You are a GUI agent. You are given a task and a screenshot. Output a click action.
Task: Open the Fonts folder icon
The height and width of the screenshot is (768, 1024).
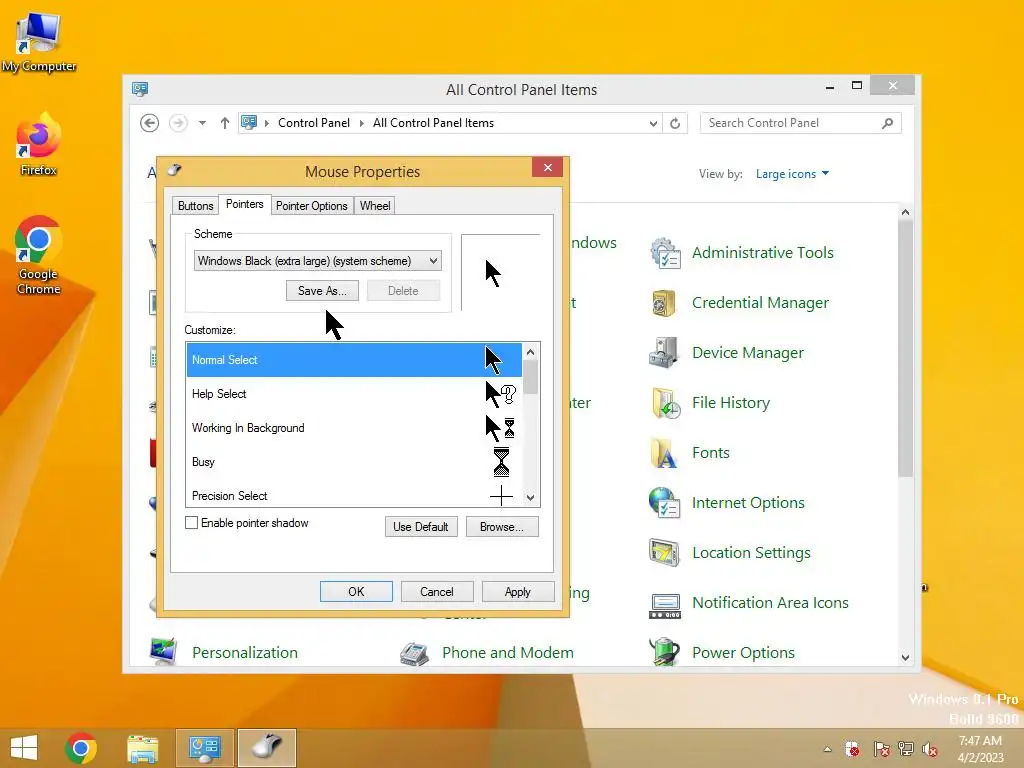665,453
